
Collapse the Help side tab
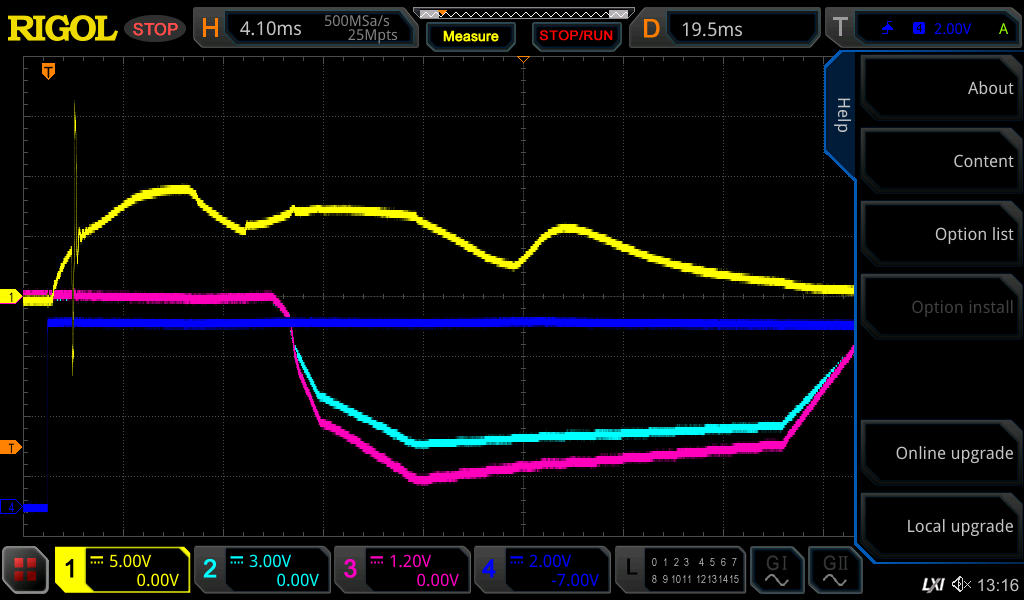tap(841, 115)
